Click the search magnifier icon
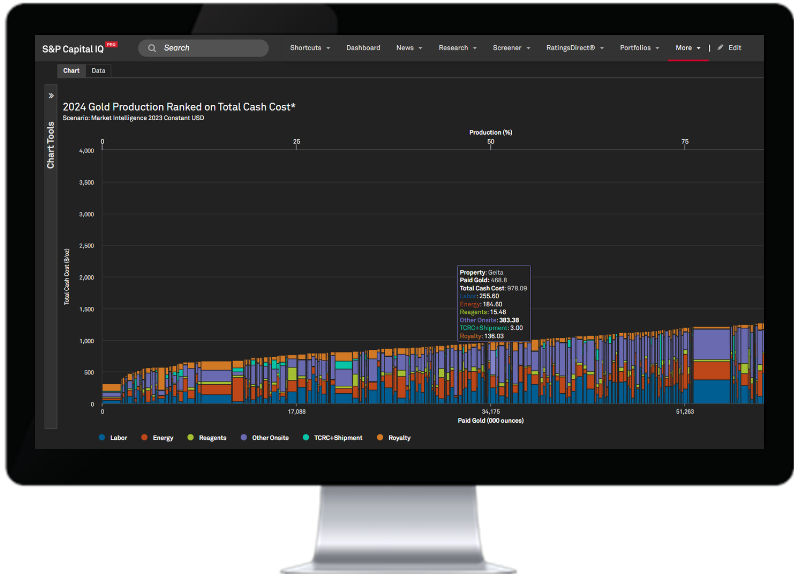 152,48
